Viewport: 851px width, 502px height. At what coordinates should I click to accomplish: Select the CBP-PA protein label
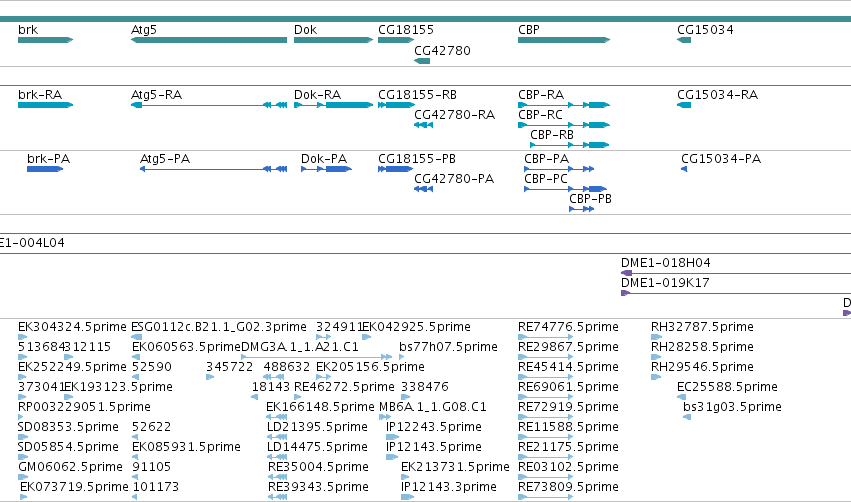click(x=547, y=159)
